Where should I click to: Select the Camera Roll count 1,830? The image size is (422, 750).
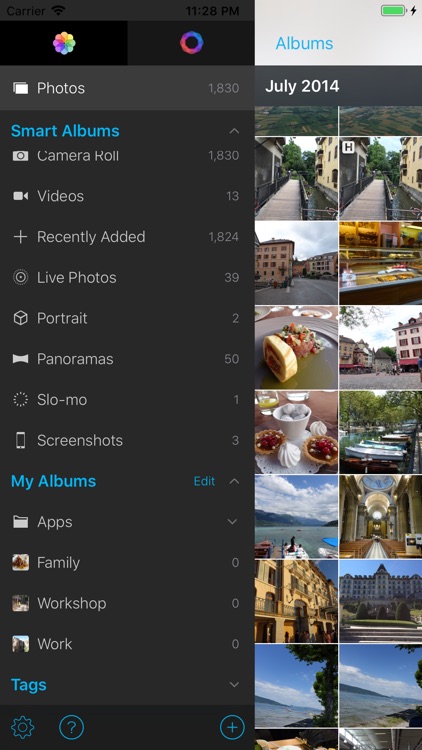223,155
